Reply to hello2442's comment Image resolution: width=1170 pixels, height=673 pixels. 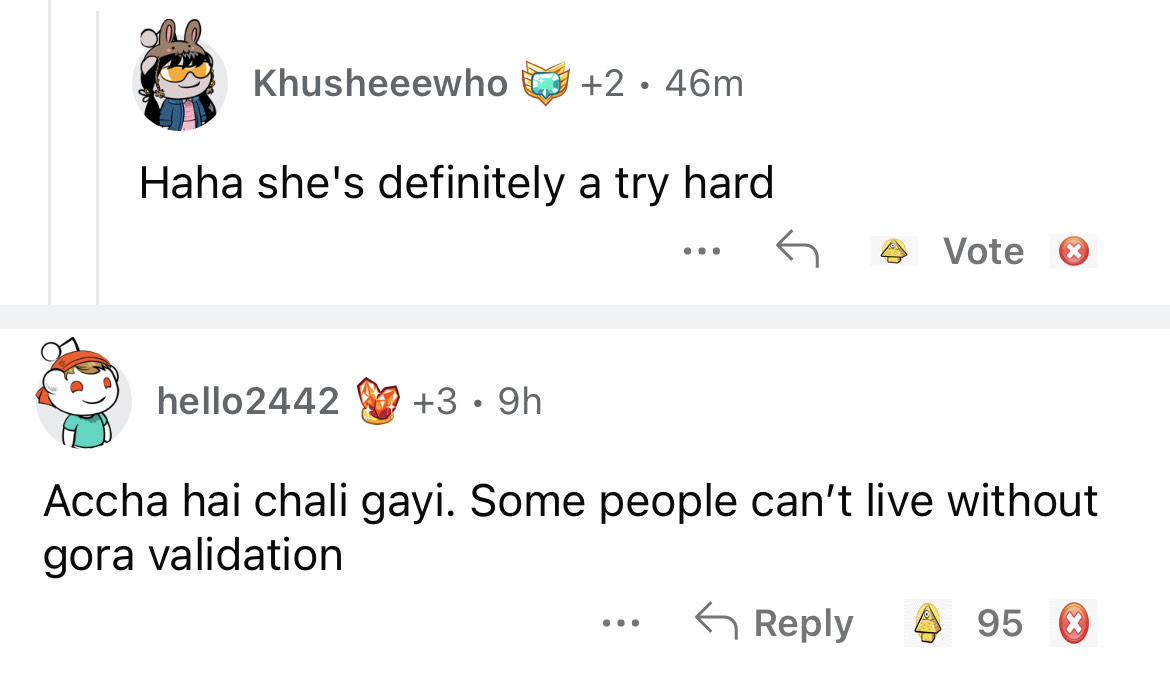click(775, 623)
